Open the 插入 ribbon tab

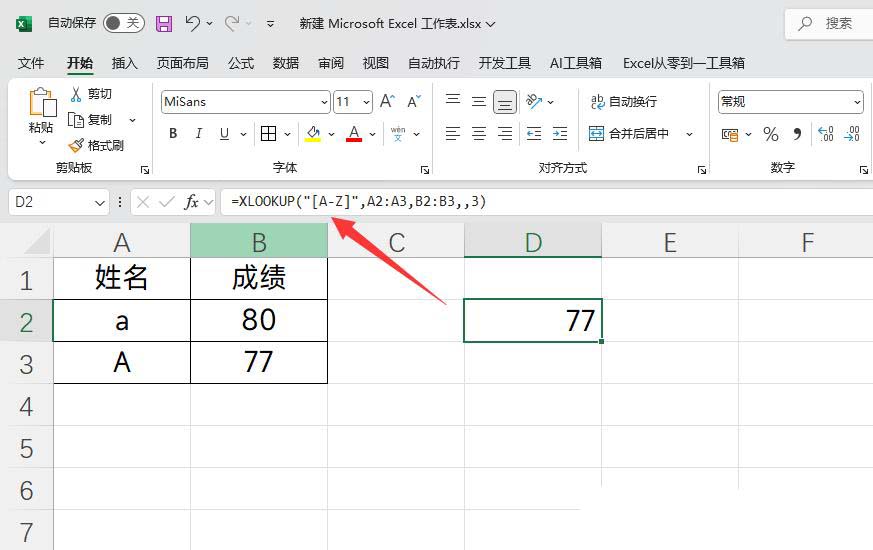(125, 63)
